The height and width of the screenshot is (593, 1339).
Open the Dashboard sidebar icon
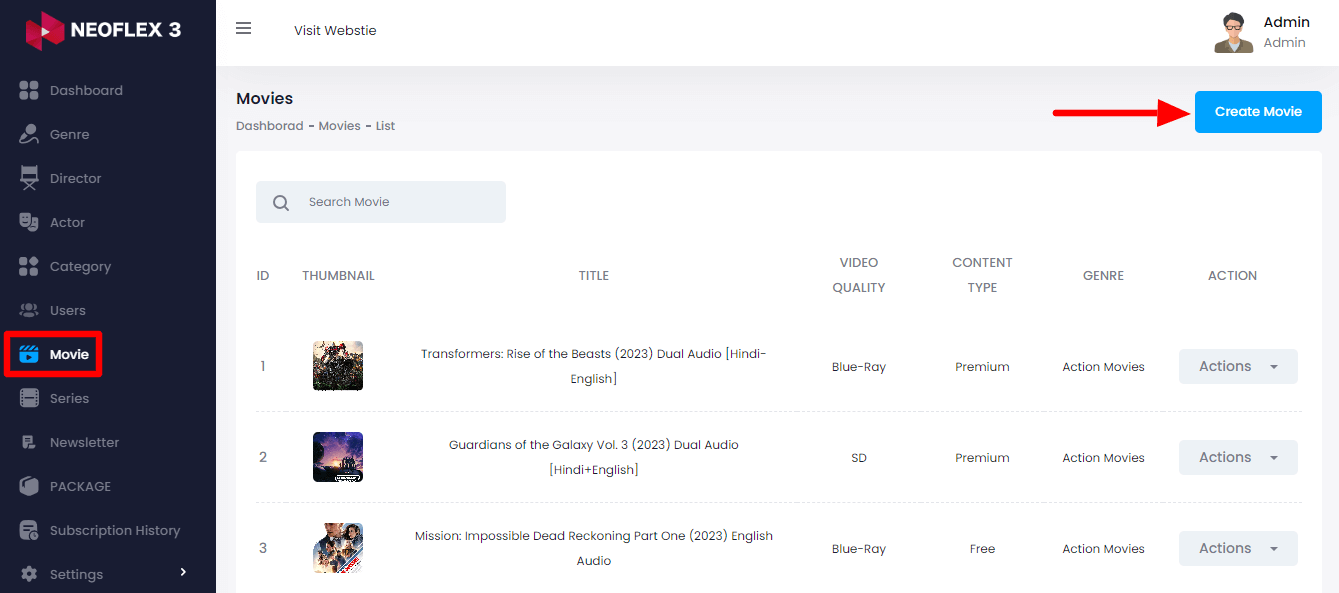[x=29, y=90]
